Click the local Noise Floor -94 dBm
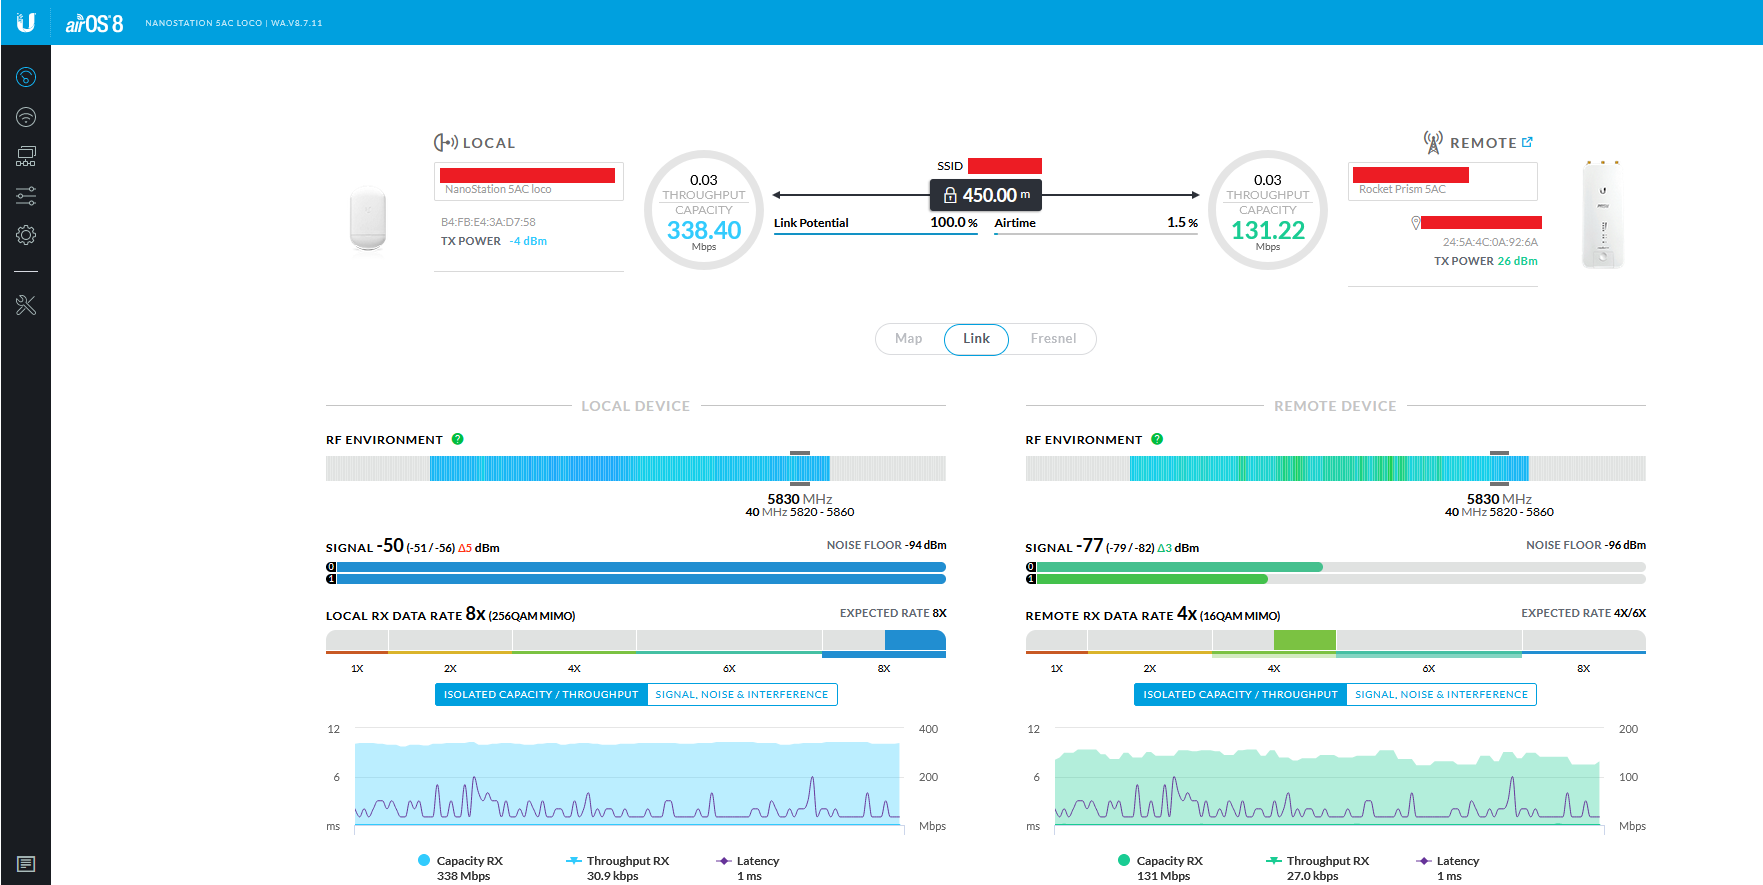 (886, 545)
